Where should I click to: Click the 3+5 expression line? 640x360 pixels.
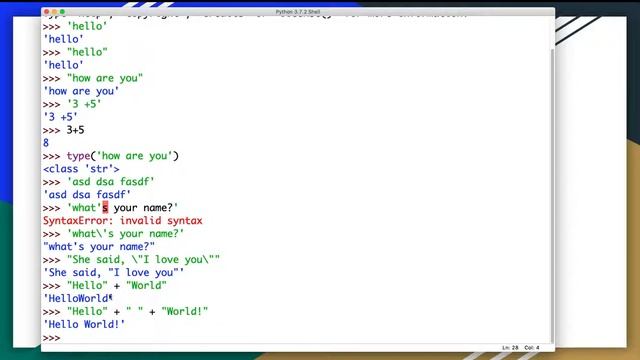(x=76, y=130)
